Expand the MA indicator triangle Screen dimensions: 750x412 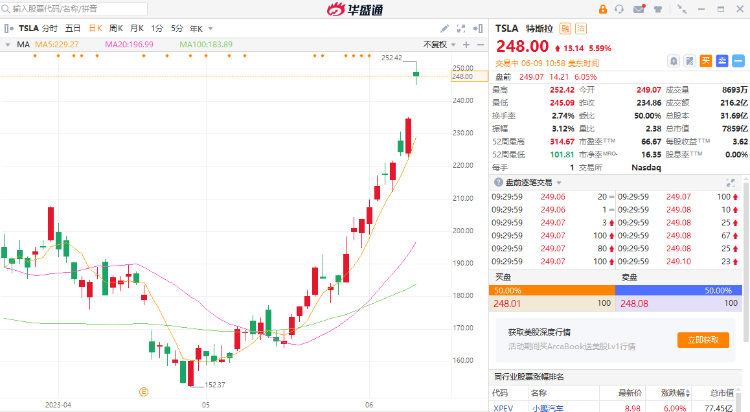[x=8, y=45]
